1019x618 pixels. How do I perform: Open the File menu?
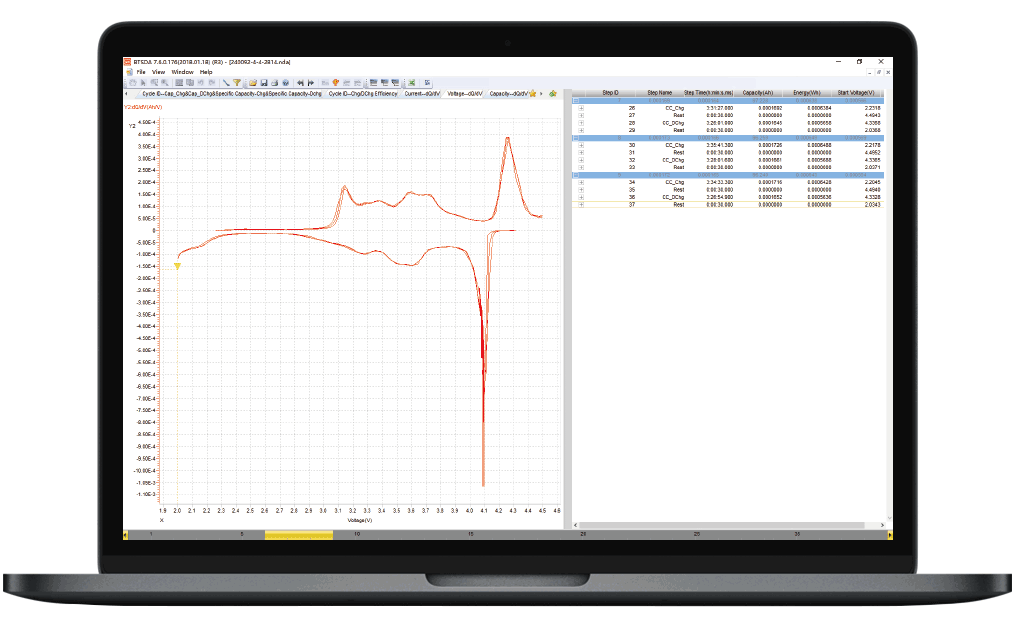(141, 72)
